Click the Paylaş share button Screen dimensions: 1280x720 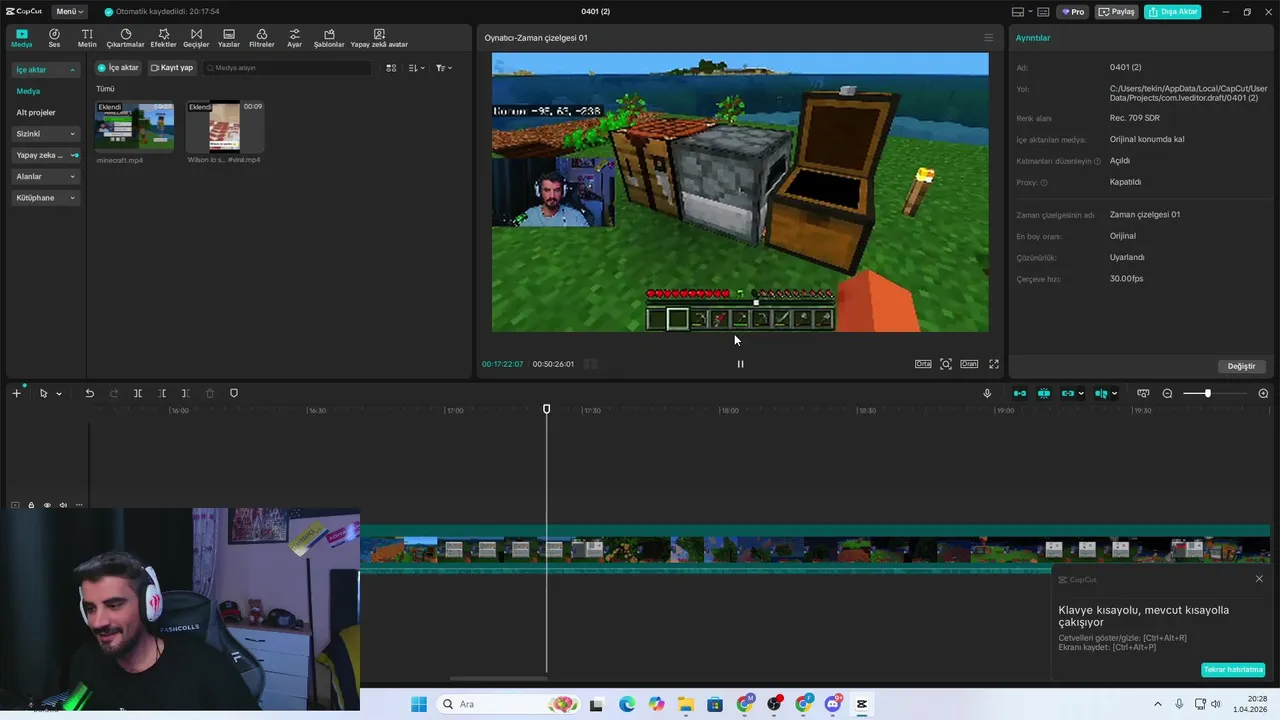[1117, 12]
